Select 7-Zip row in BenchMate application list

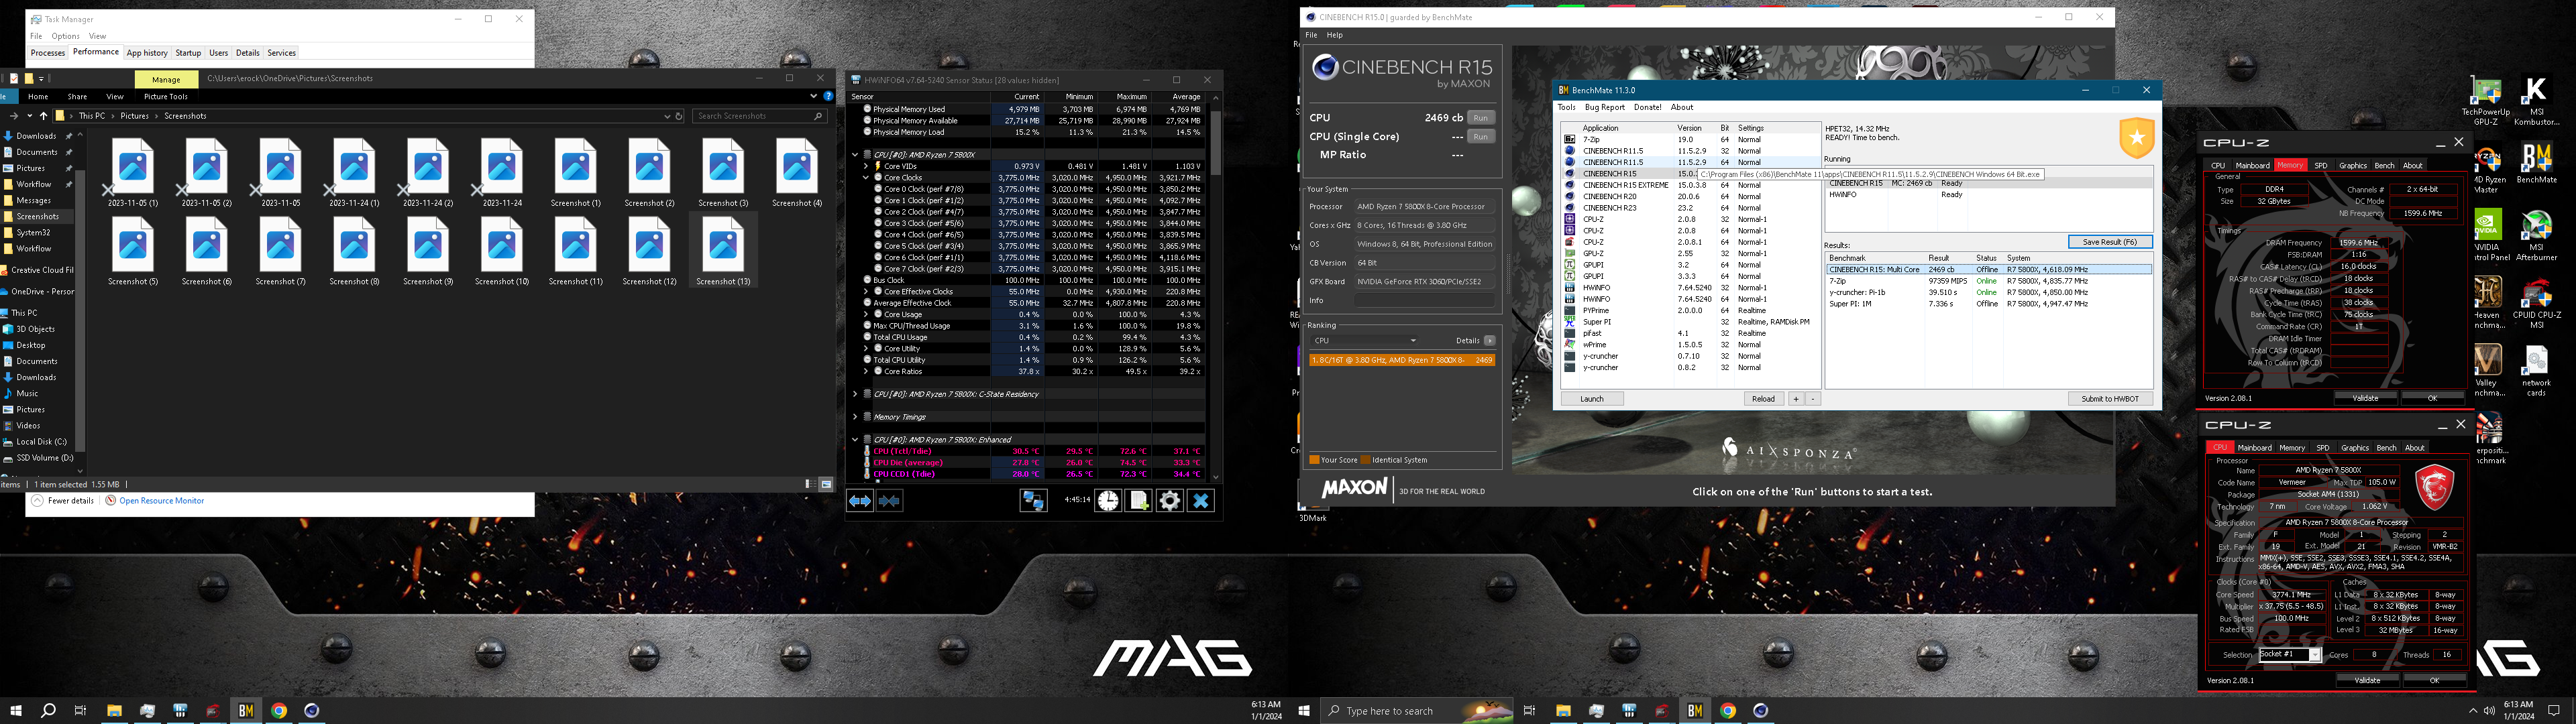[x=1690, y=139]
